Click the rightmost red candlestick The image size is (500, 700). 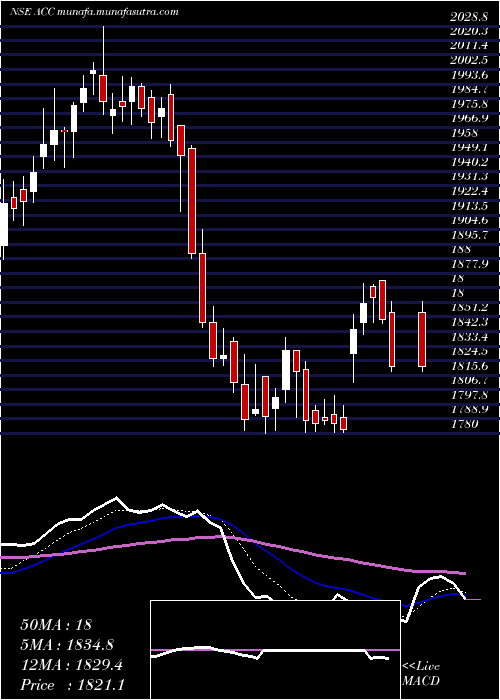(422, 339)
